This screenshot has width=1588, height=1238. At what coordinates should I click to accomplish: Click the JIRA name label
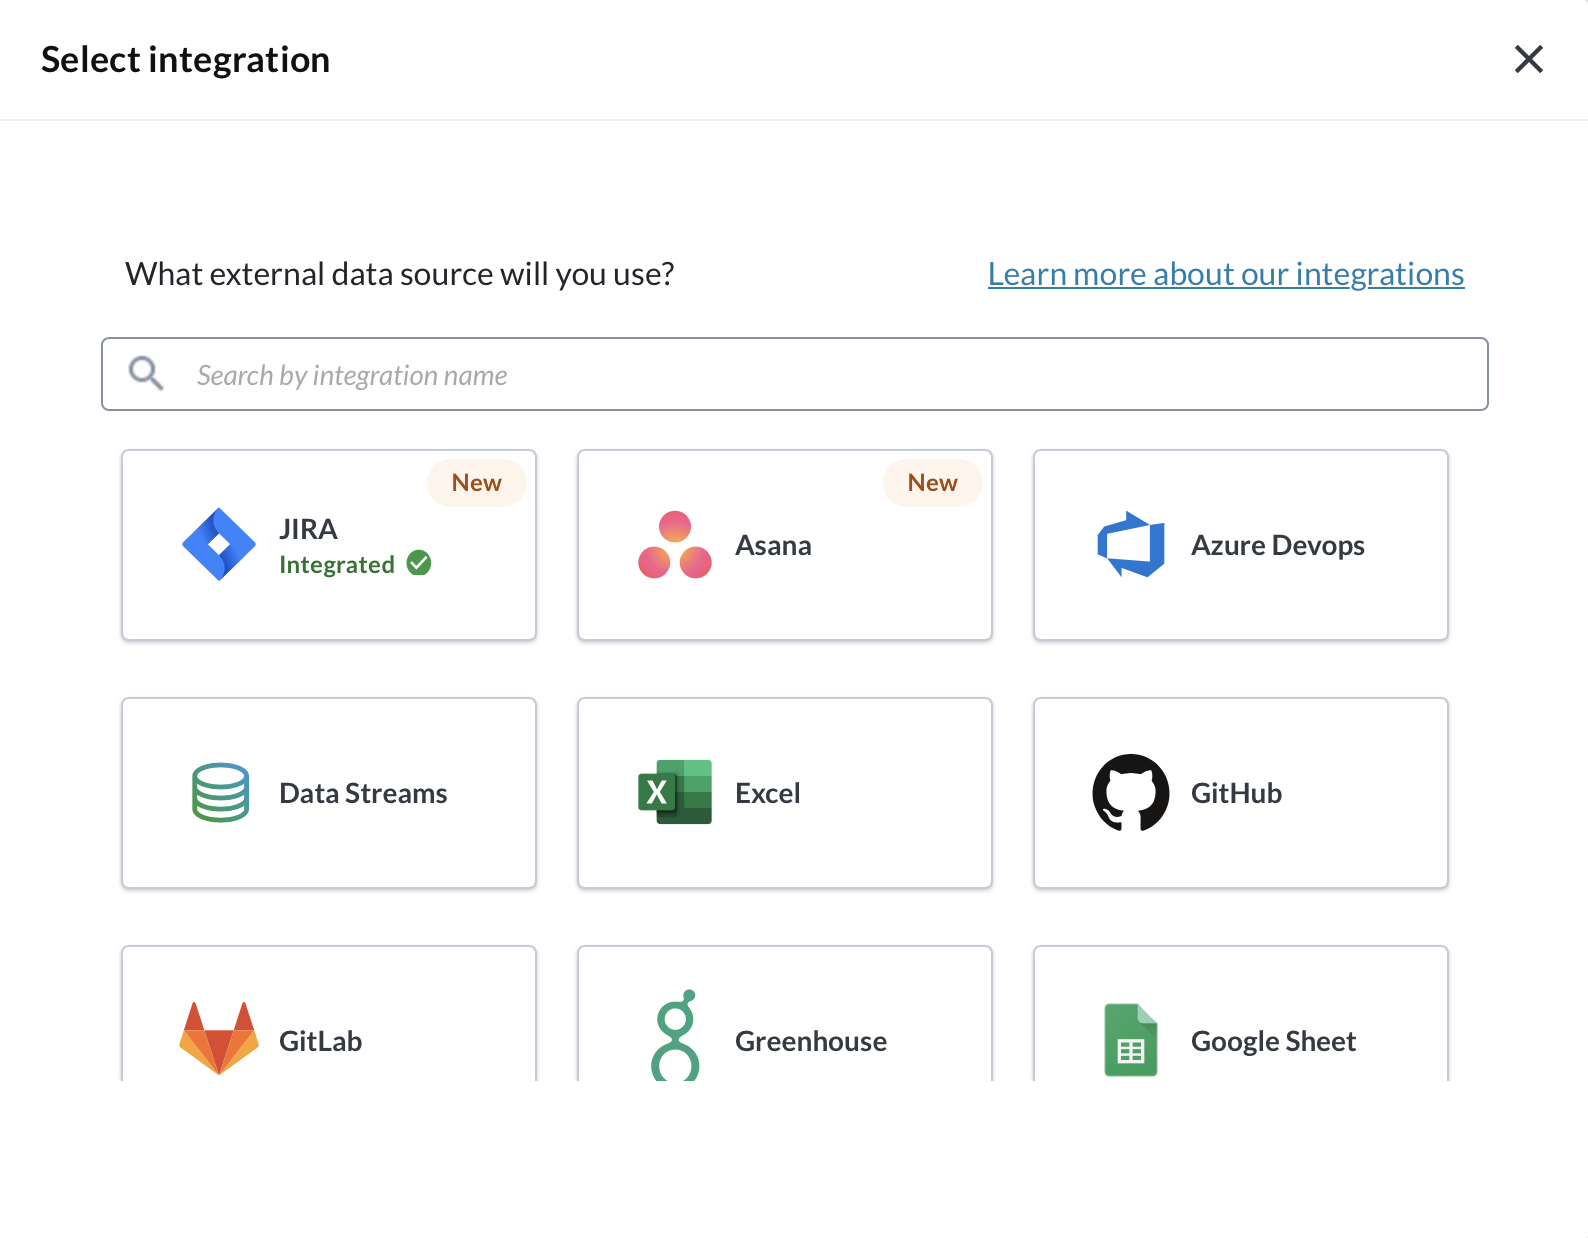pos(308,529)
